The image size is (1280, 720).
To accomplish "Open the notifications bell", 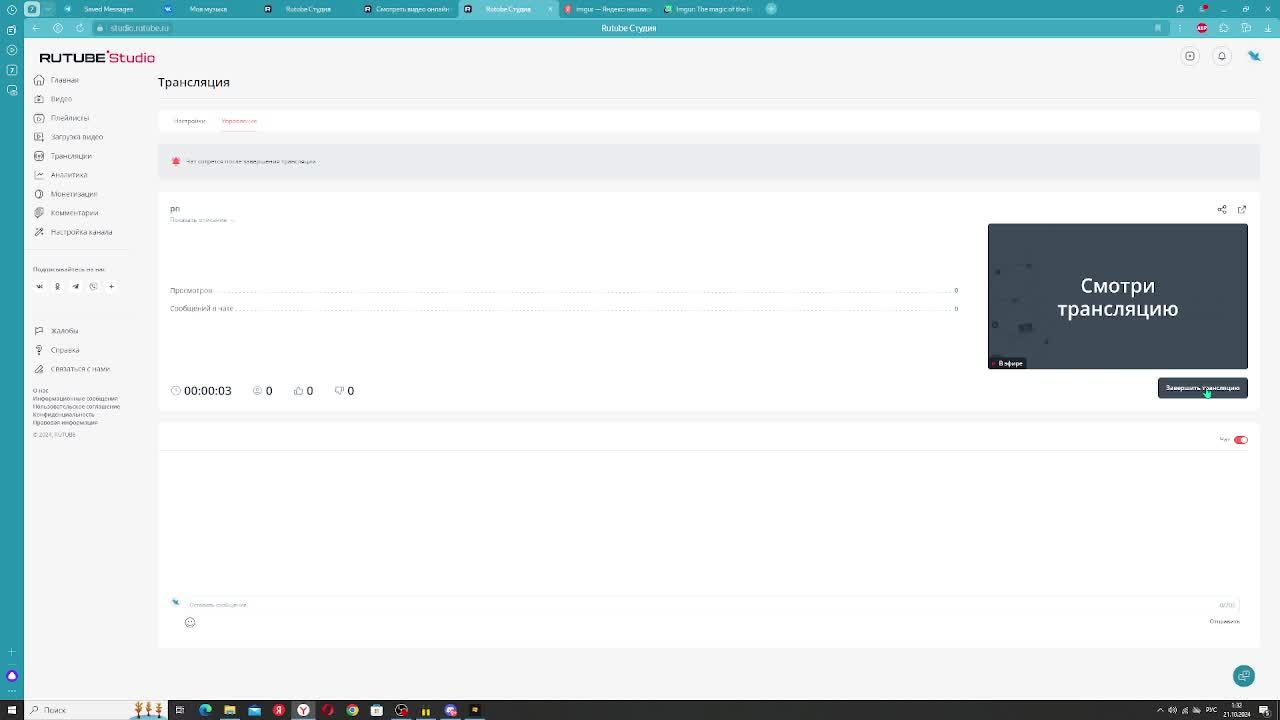I will point(1222,56).
